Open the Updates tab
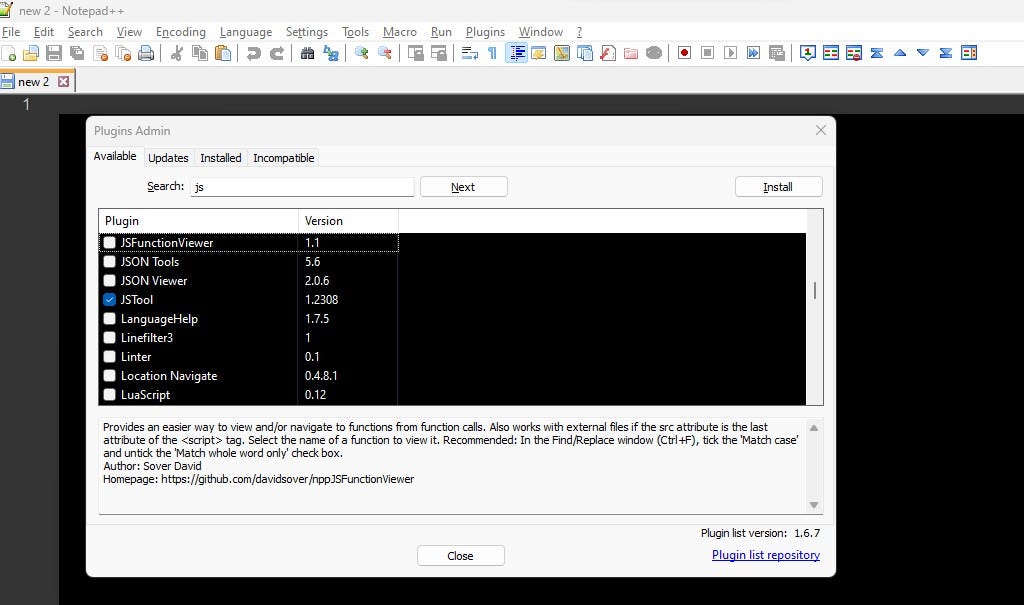This screenshot has width=1024, height=605. pos(168,157)
